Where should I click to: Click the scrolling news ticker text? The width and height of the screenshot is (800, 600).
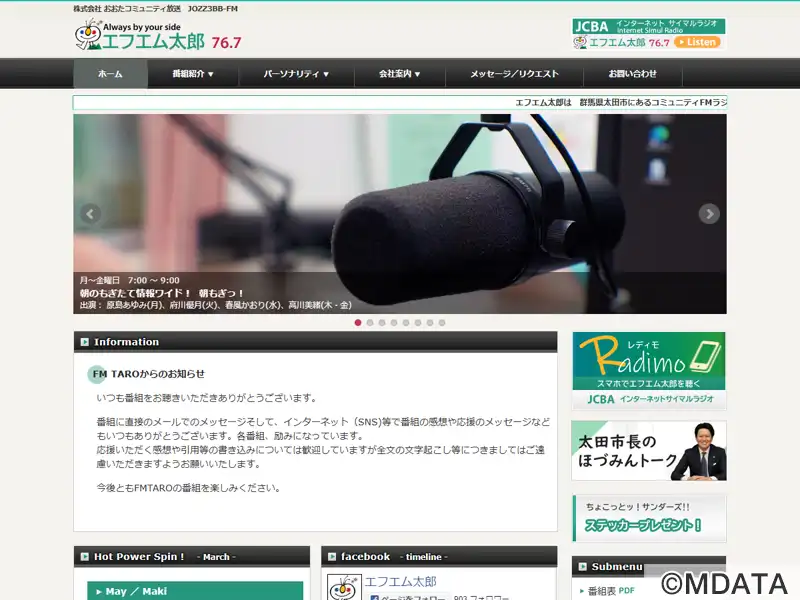pyautogui.click(x=621, y=103)
